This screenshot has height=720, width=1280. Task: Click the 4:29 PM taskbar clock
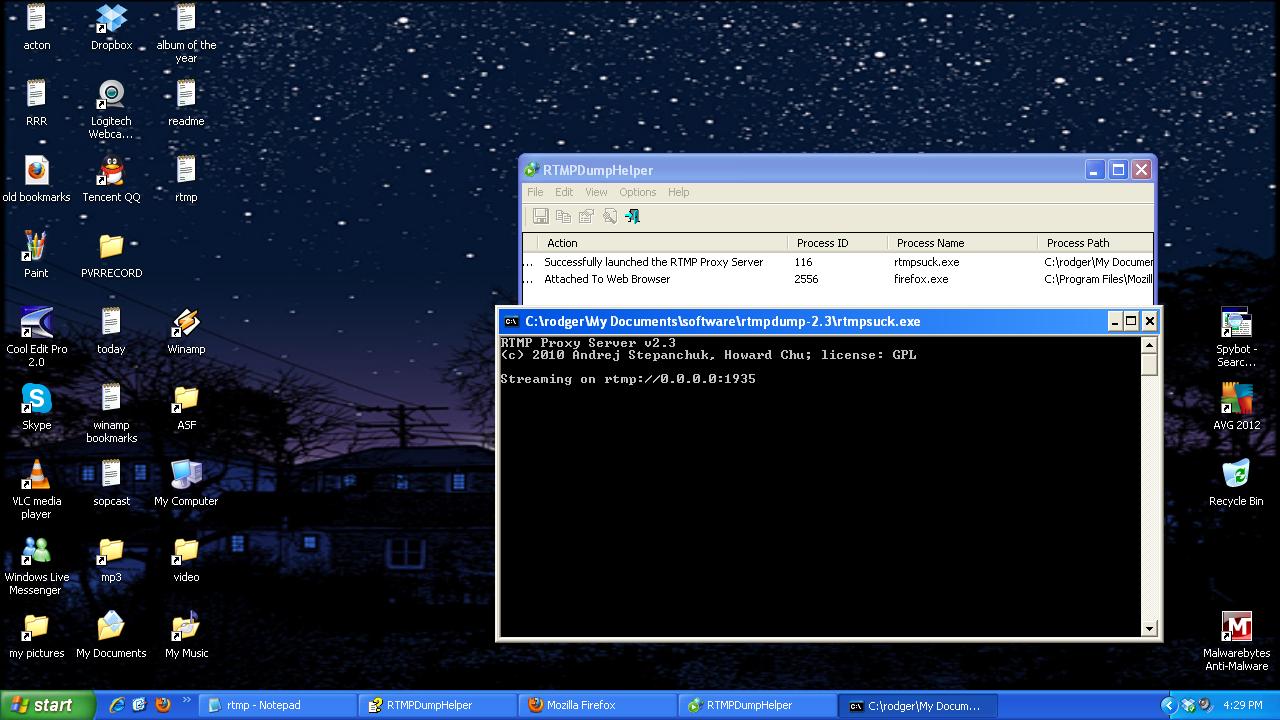click(1243, 705)
